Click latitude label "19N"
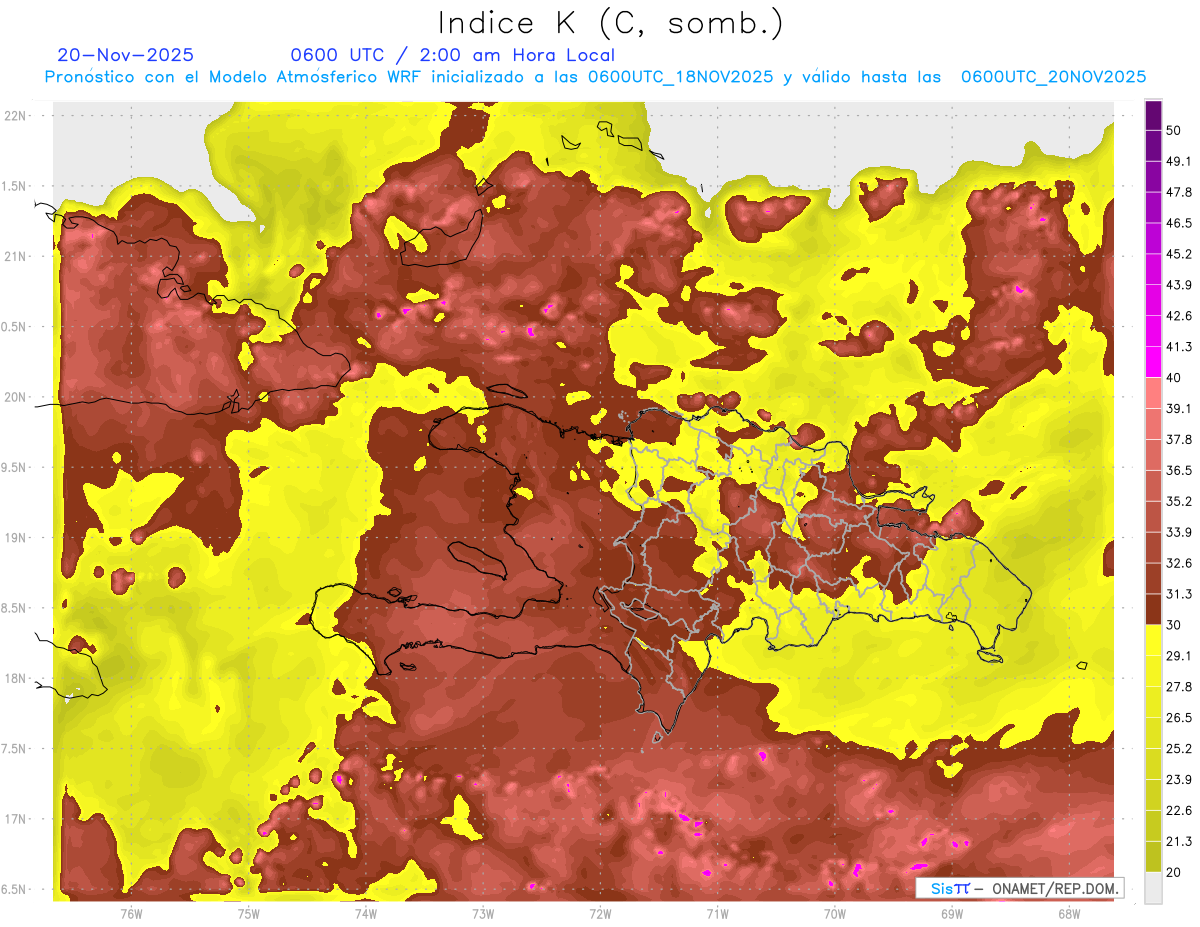 (16, 537)
